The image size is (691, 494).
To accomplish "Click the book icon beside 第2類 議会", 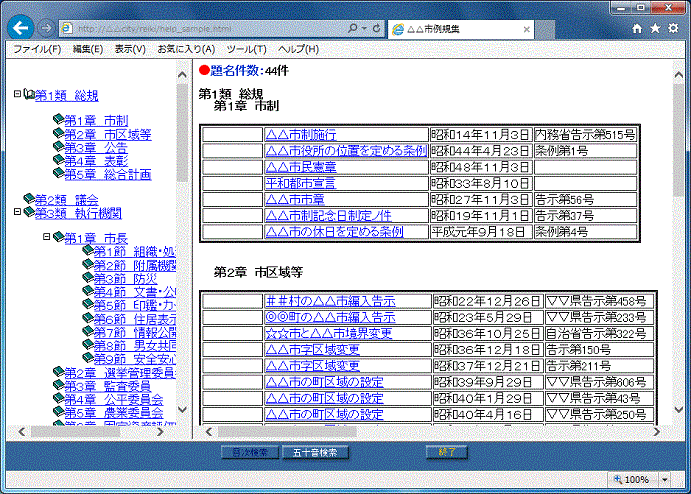I will point(28,198).
